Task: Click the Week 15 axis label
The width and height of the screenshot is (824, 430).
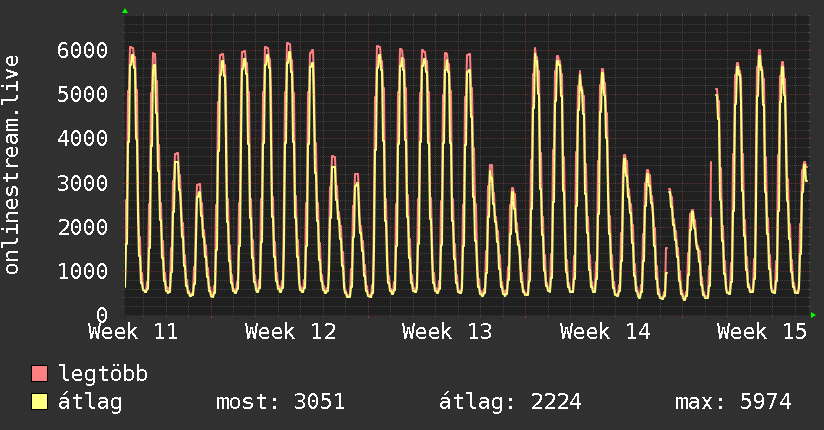Action: [x=761, y=332]
